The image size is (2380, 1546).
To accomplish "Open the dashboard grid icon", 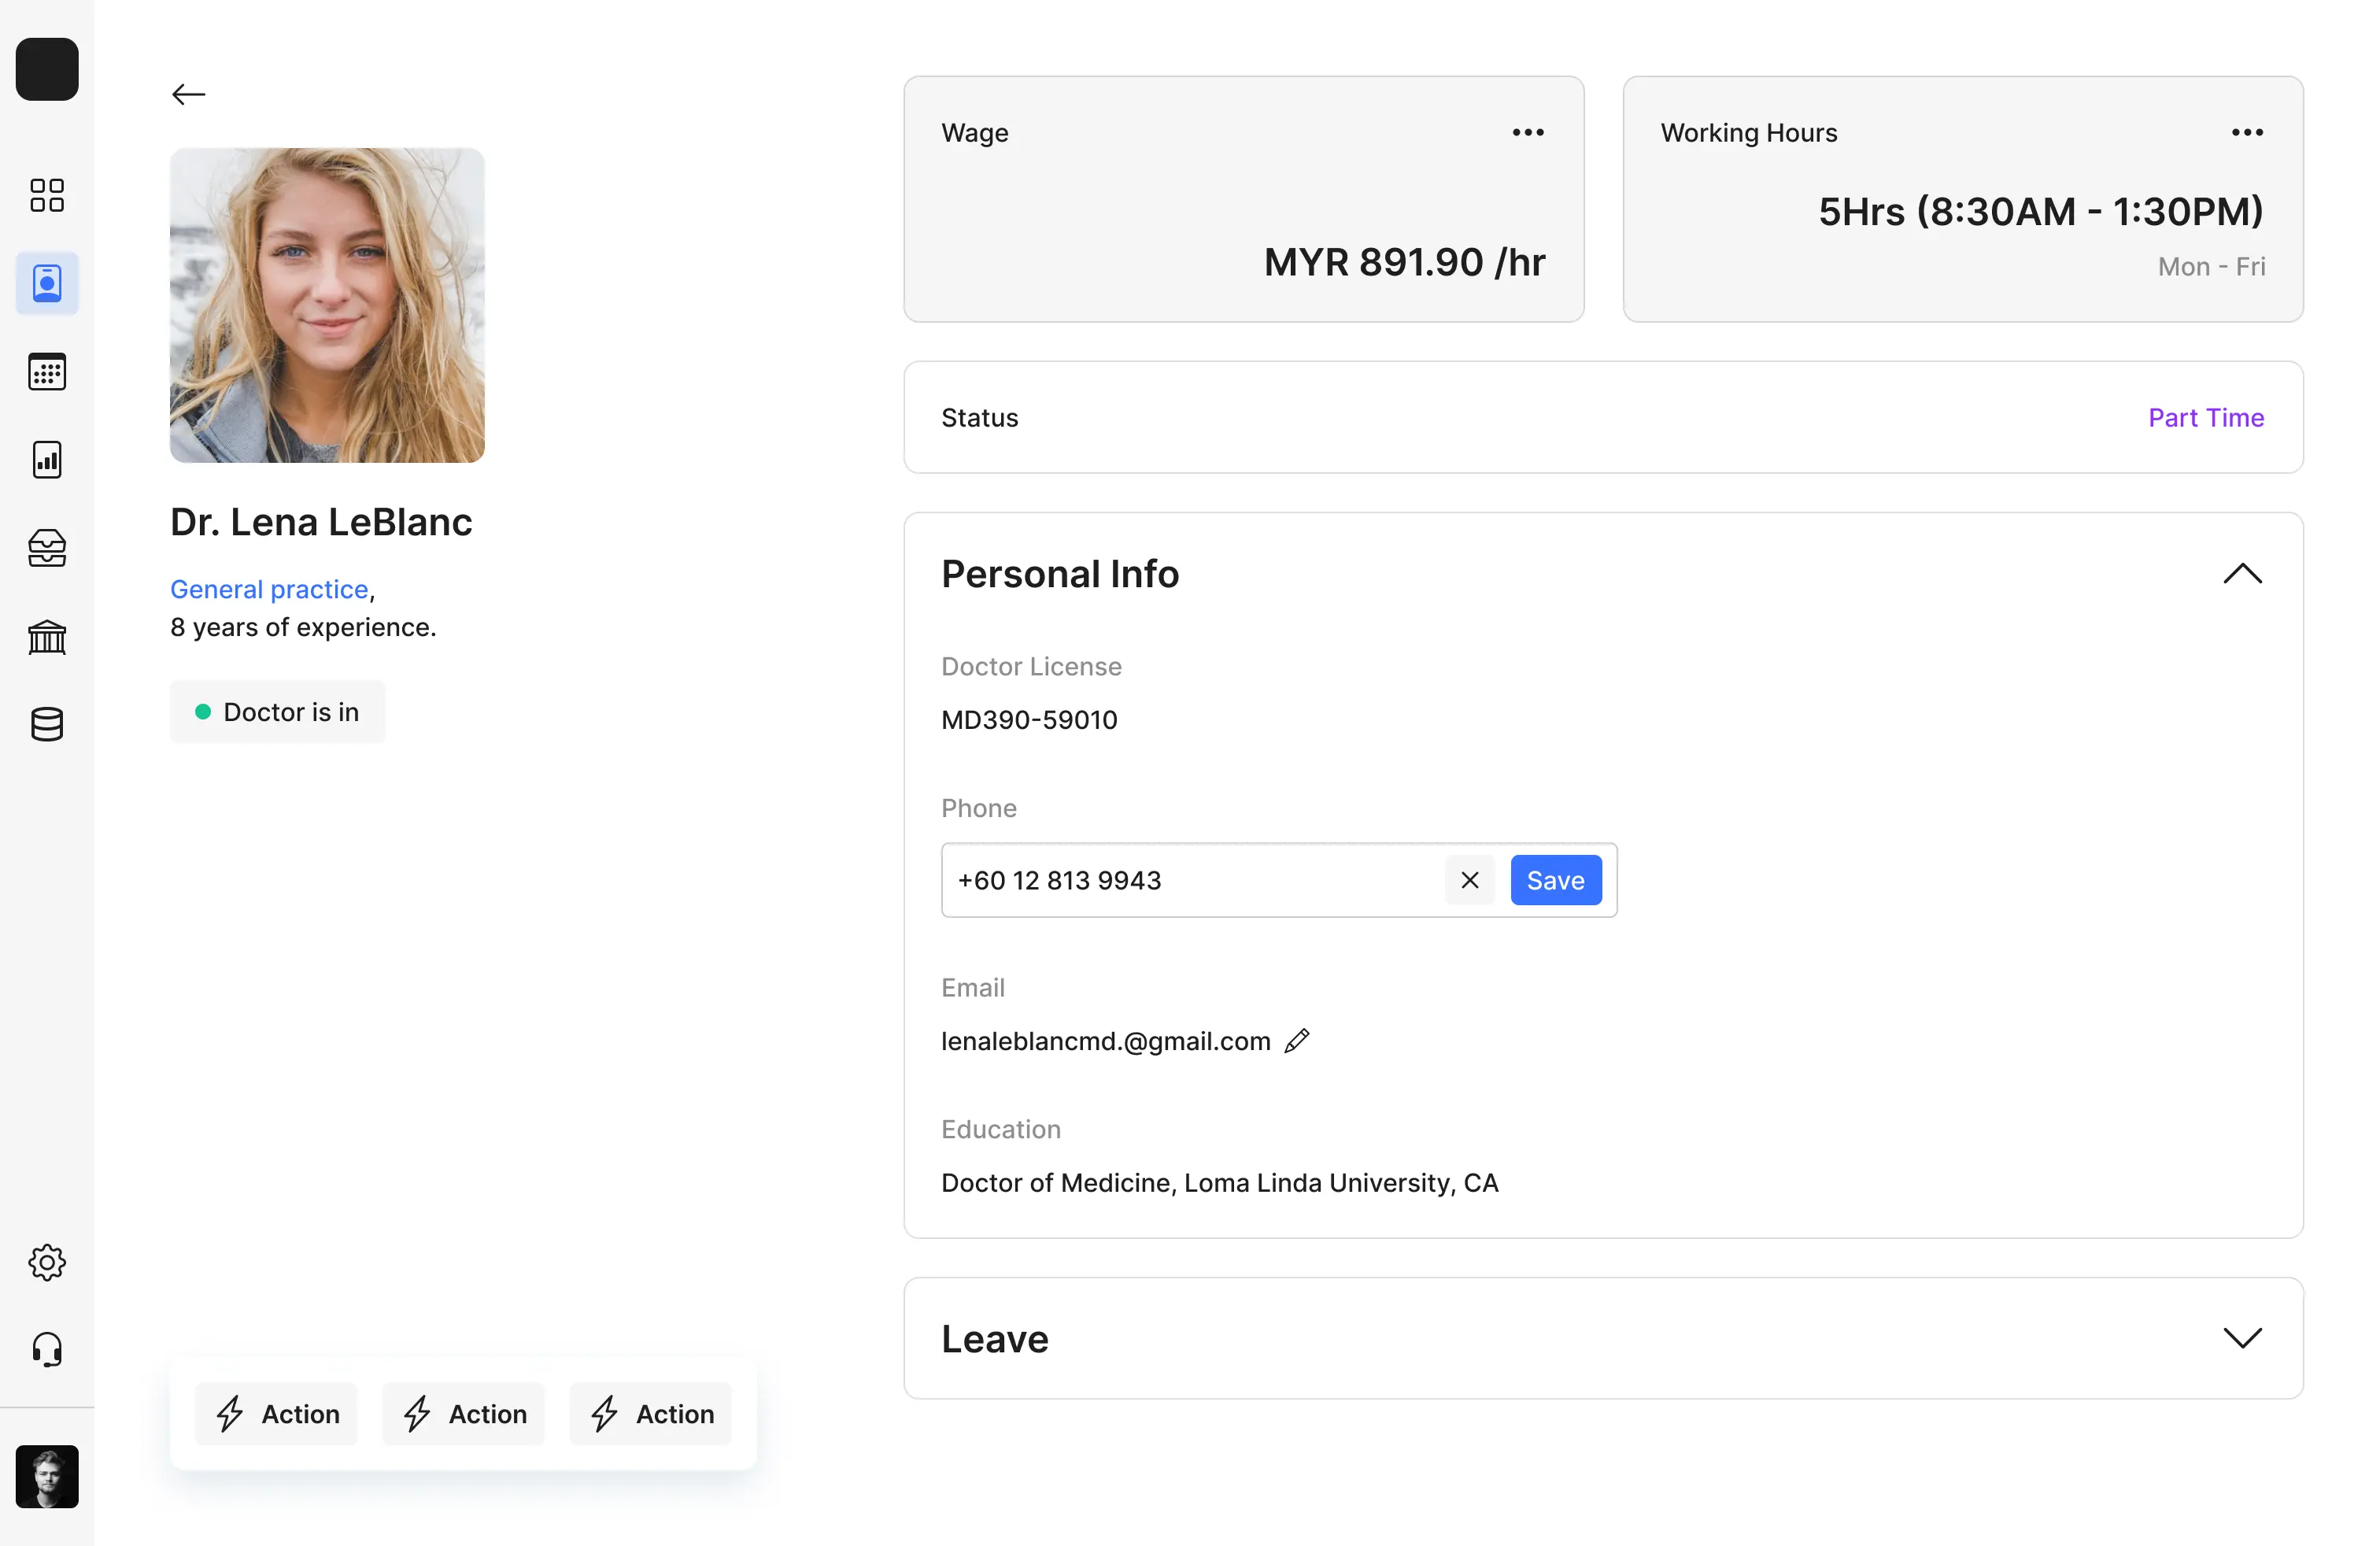I will [x=47, y=195].
